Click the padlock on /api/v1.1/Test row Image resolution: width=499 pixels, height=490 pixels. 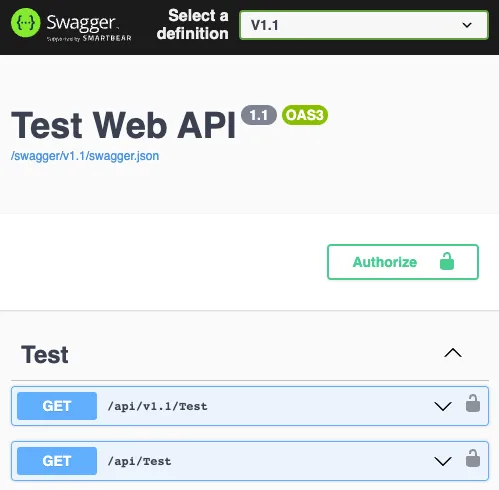coord(473,403)
